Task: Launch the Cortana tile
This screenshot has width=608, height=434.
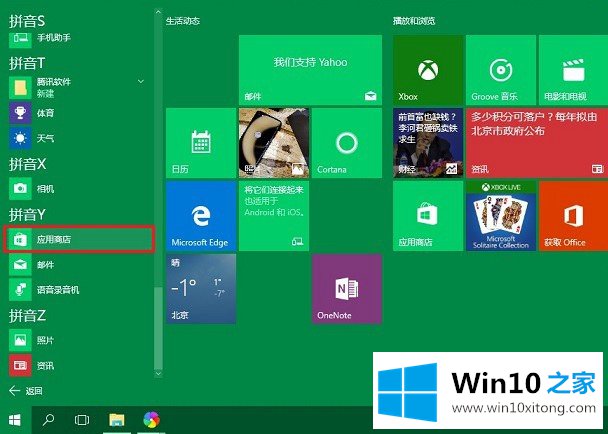Action: pyautogui.click(x=347, y=143)
